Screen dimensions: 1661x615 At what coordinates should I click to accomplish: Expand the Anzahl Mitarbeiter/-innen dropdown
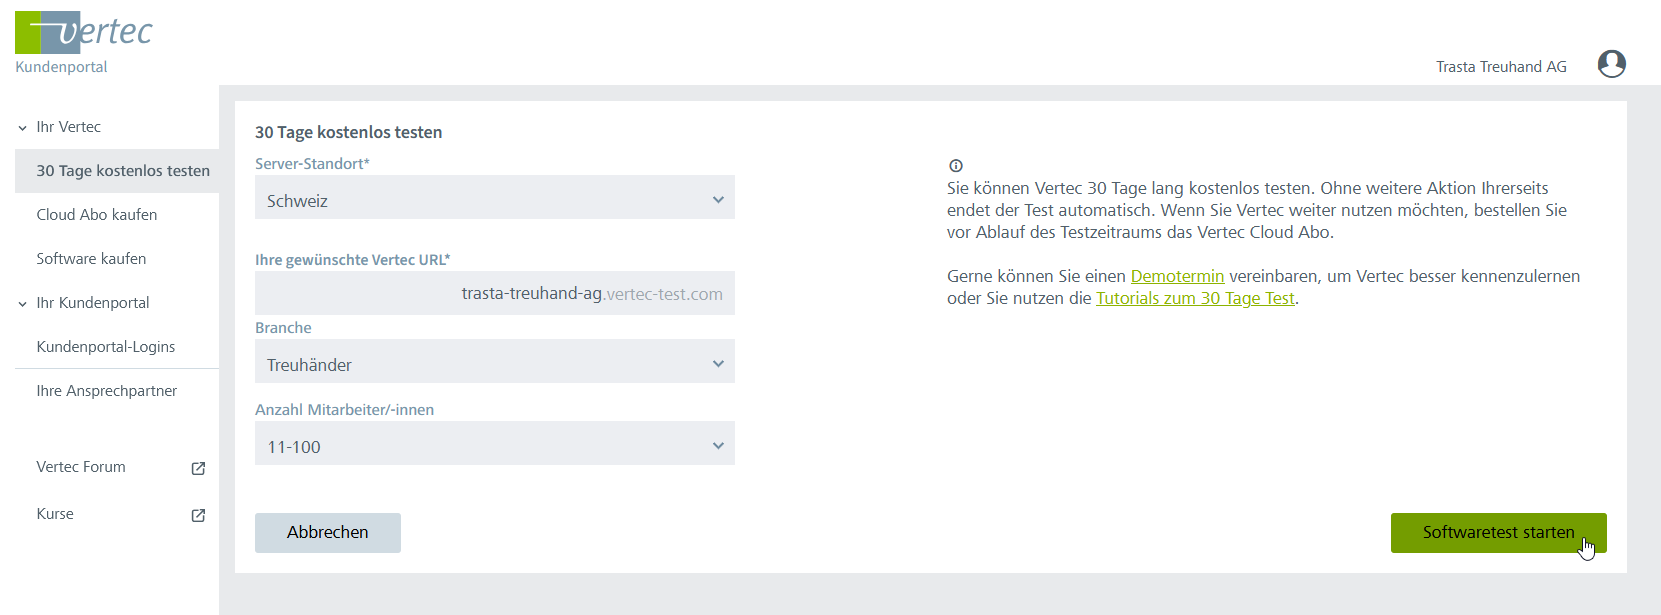pos(494,446)
